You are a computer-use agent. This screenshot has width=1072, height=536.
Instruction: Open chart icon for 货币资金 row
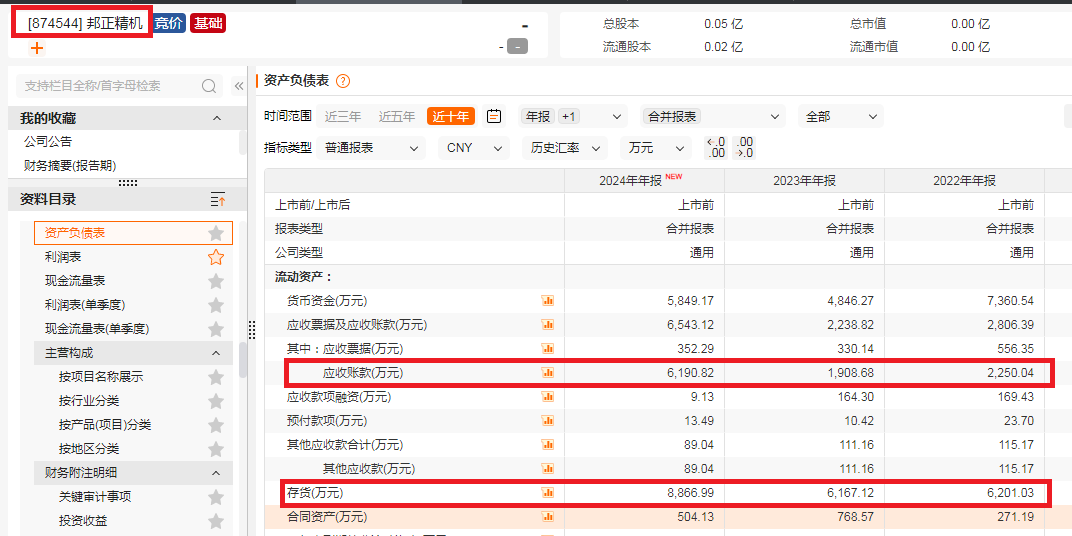[x=548, y=301]
